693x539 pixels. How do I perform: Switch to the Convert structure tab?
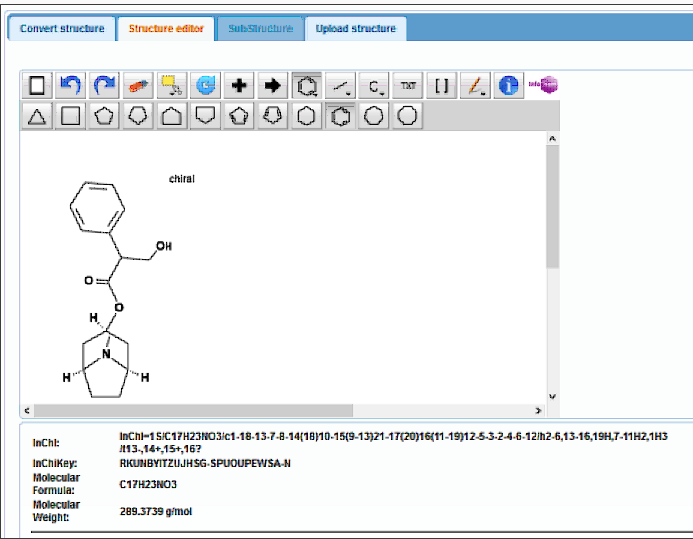[x=62, y=28]
